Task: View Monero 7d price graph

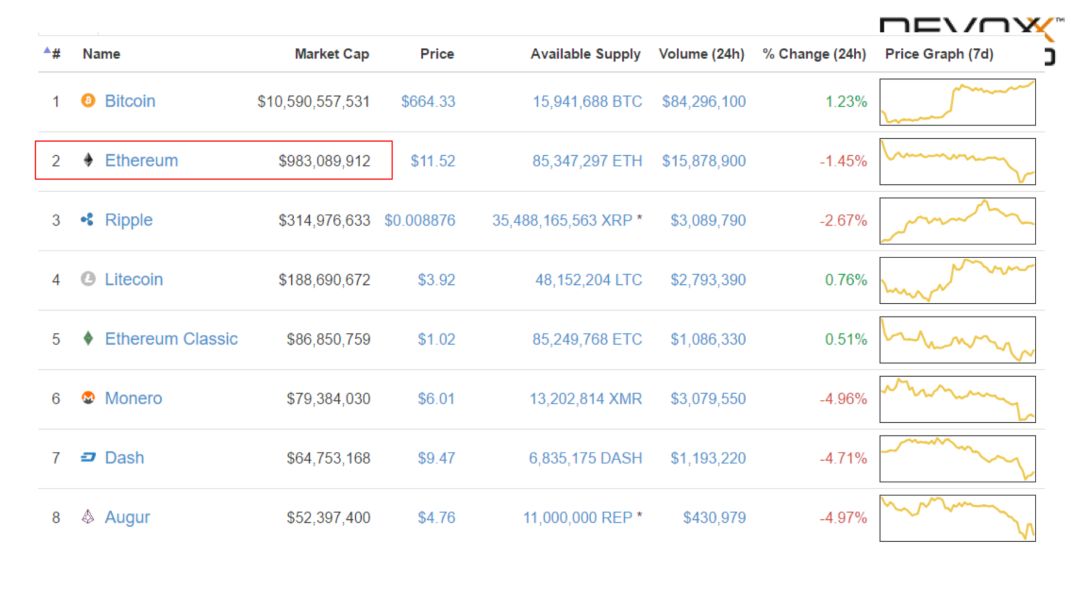Action: tap(957, 399)
